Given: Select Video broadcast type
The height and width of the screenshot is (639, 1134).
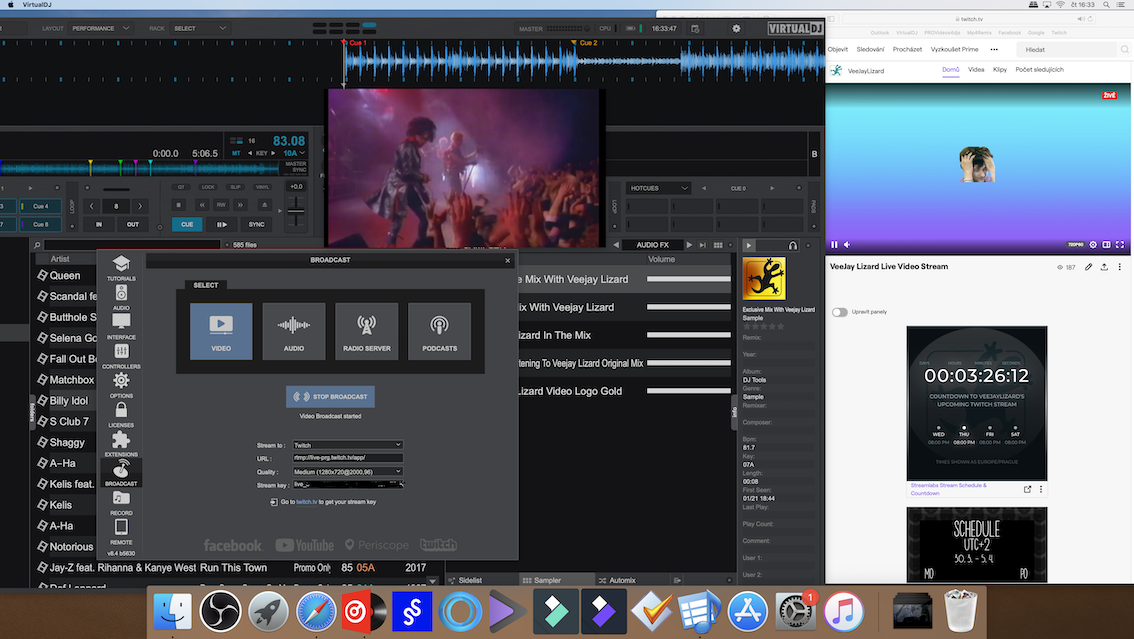Looking at the screenshot, I should coord(221,331).
